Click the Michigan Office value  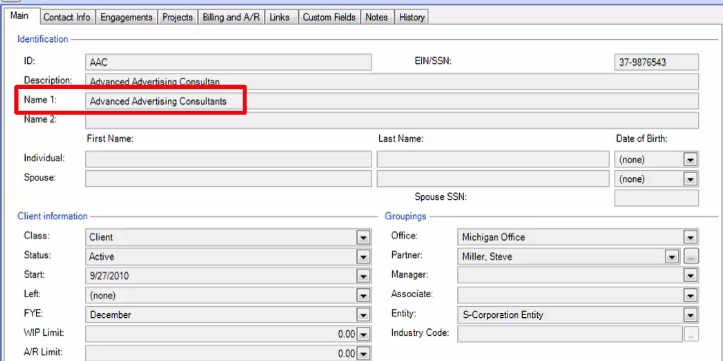493,237
